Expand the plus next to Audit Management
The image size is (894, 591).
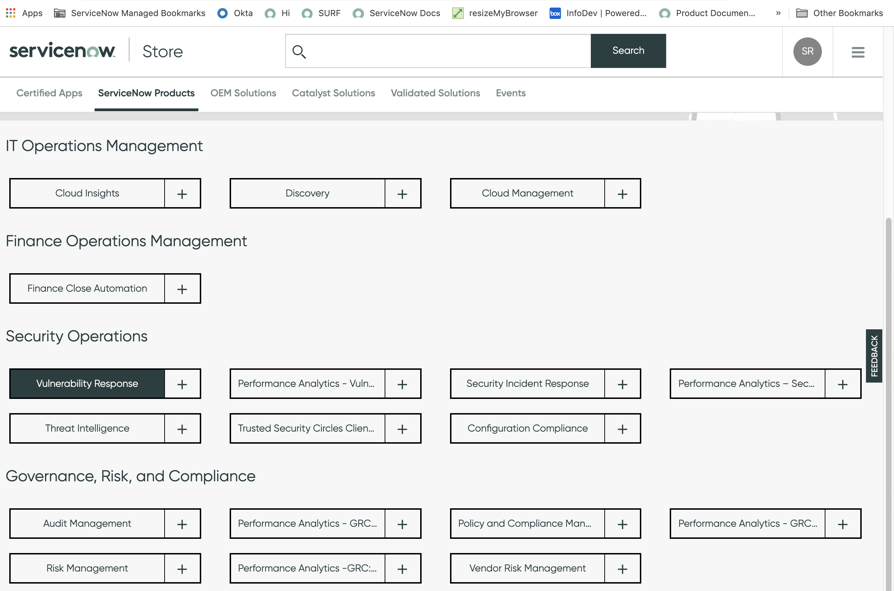[x=182, y=524]
